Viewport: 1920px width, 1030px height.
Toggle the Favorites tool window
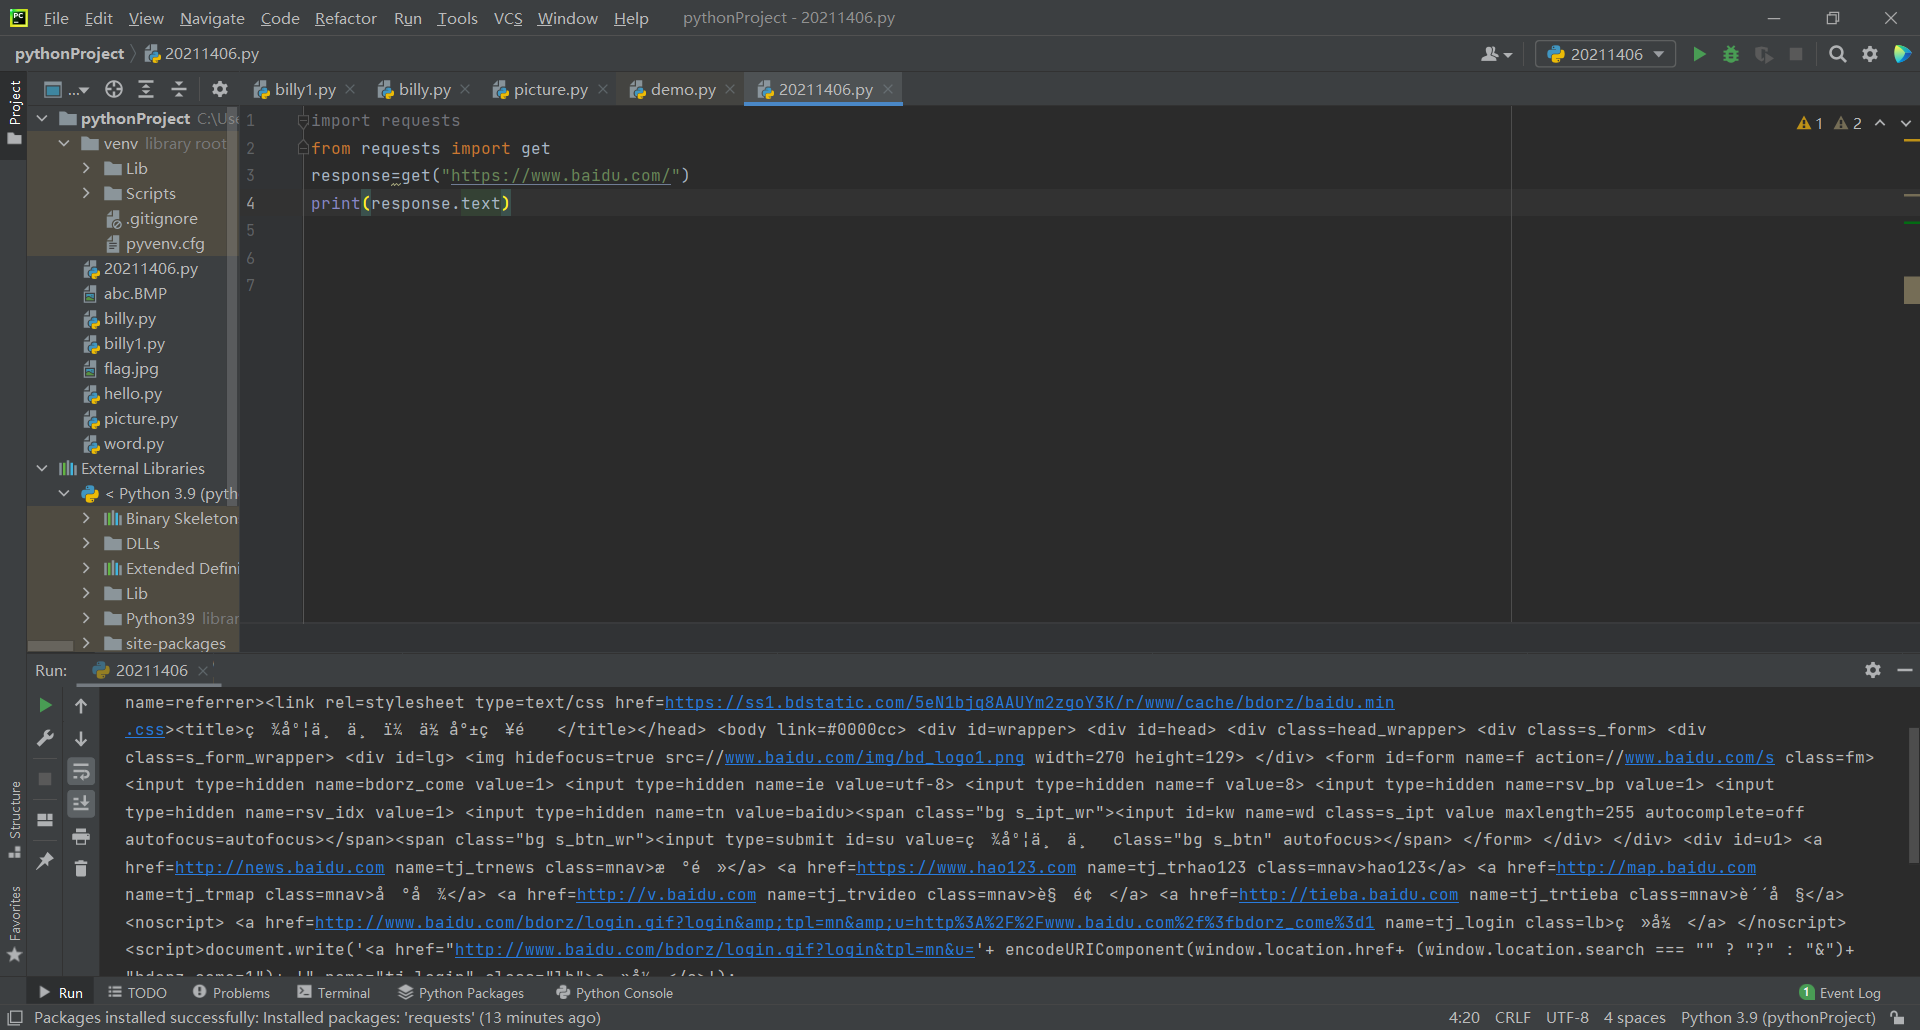point(14,923)
